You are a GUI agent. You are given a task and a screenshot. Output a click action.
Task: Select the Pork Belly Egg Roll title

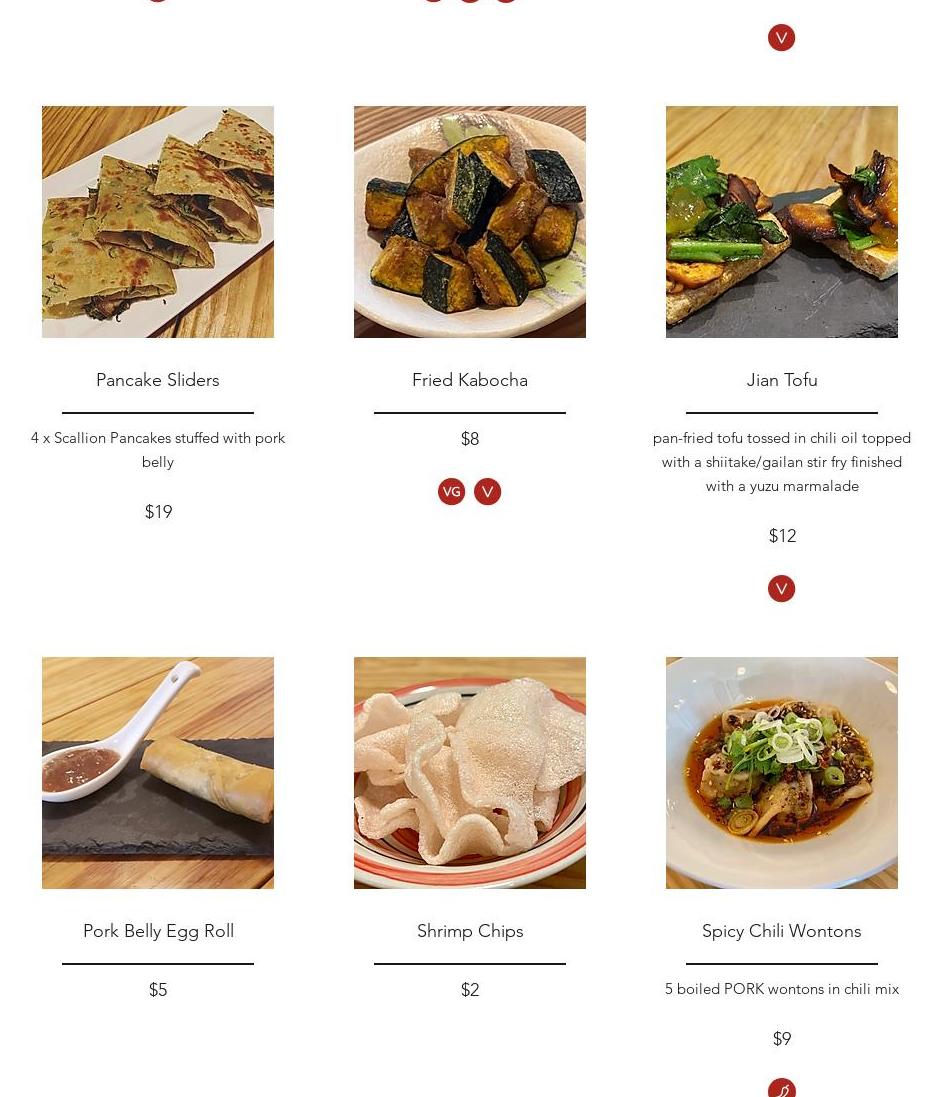click(159, 931)
